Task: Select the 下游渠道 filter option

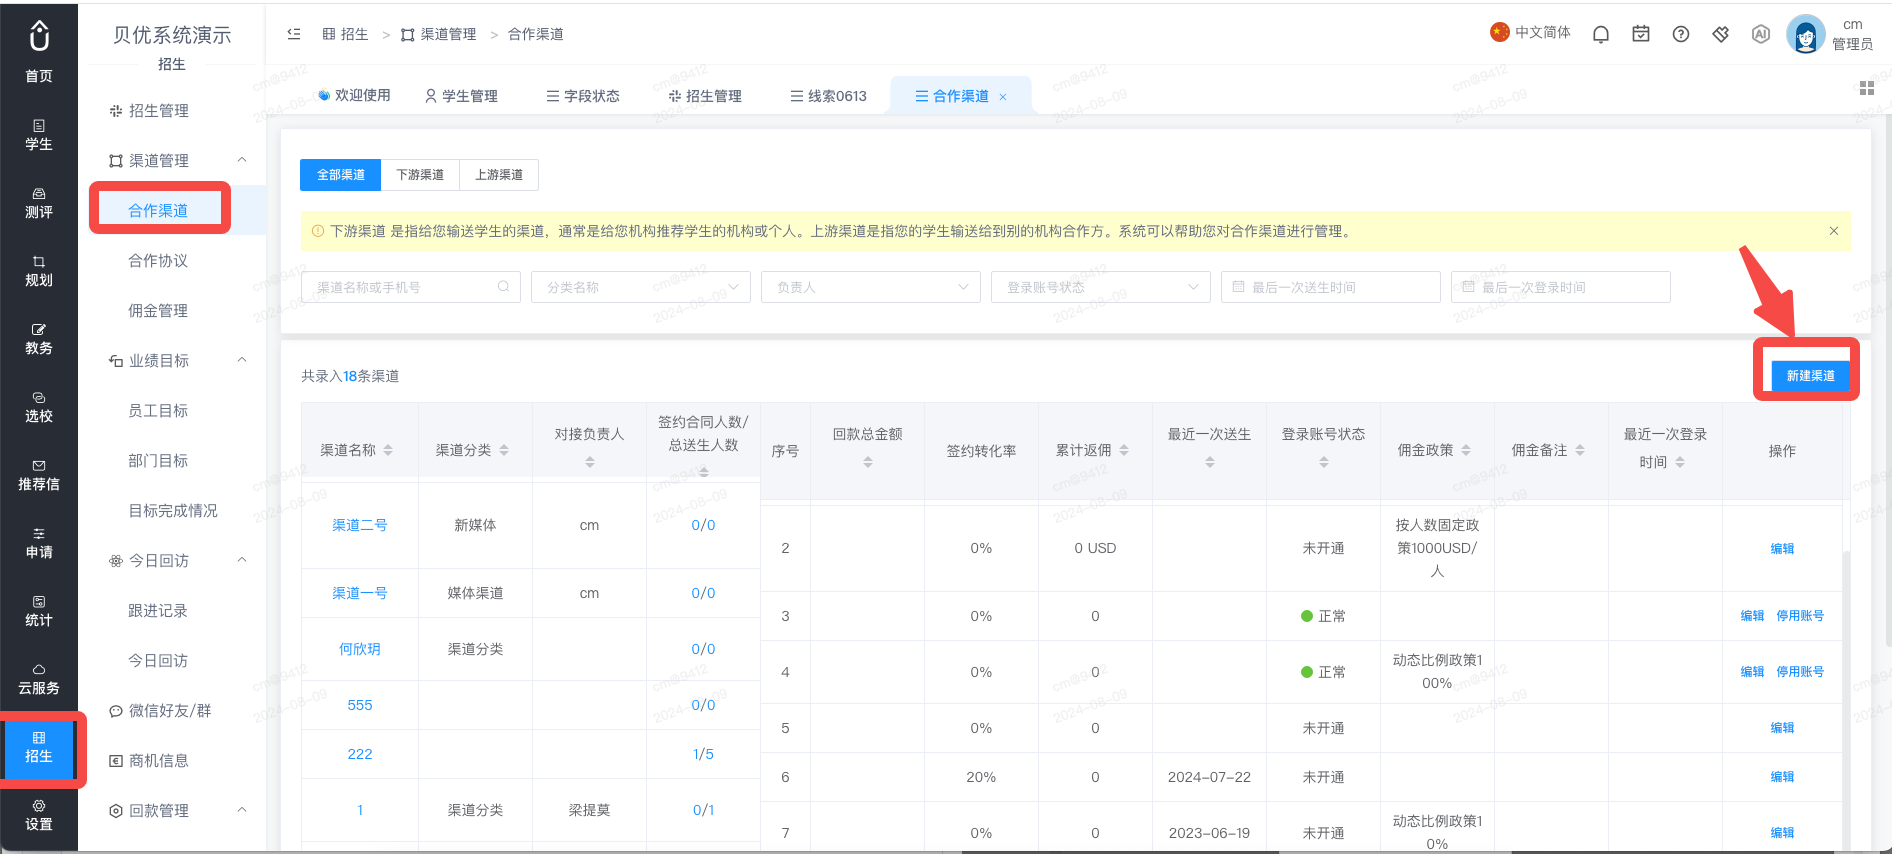Action: (x=420, y=175)
